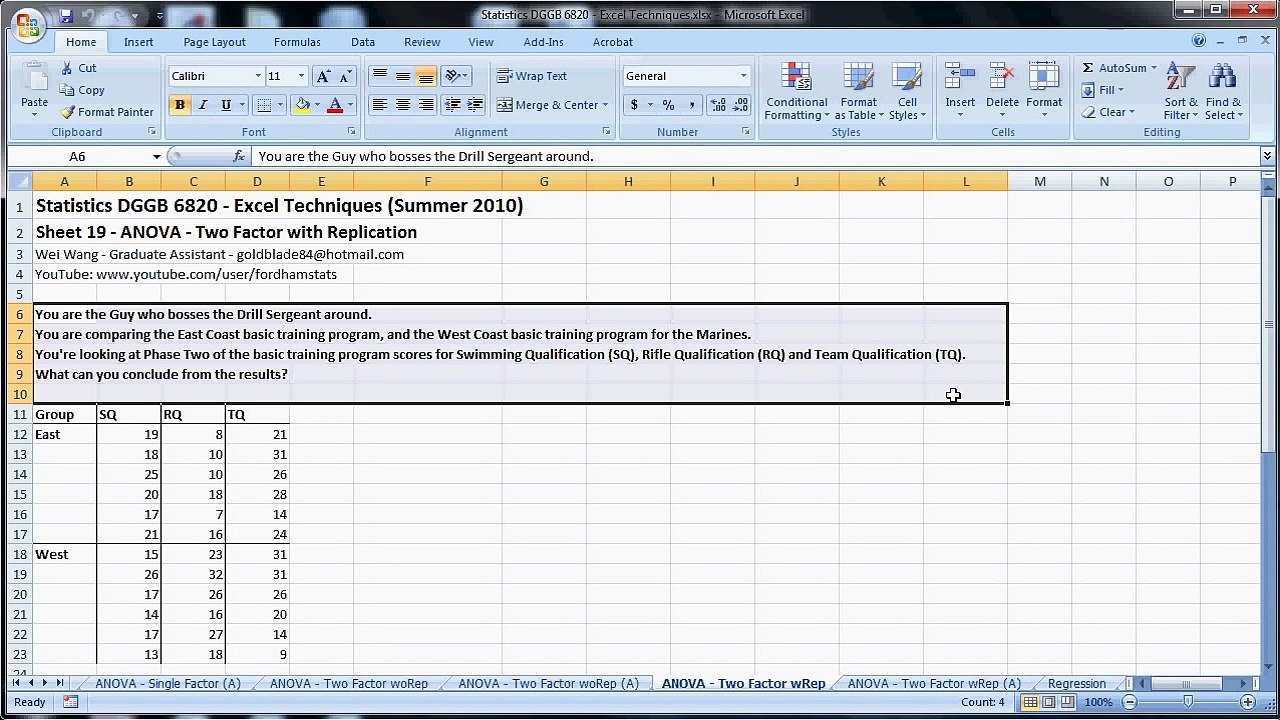
Task: Select Bottom Align in Alignment group
Action: pos(426,76)
